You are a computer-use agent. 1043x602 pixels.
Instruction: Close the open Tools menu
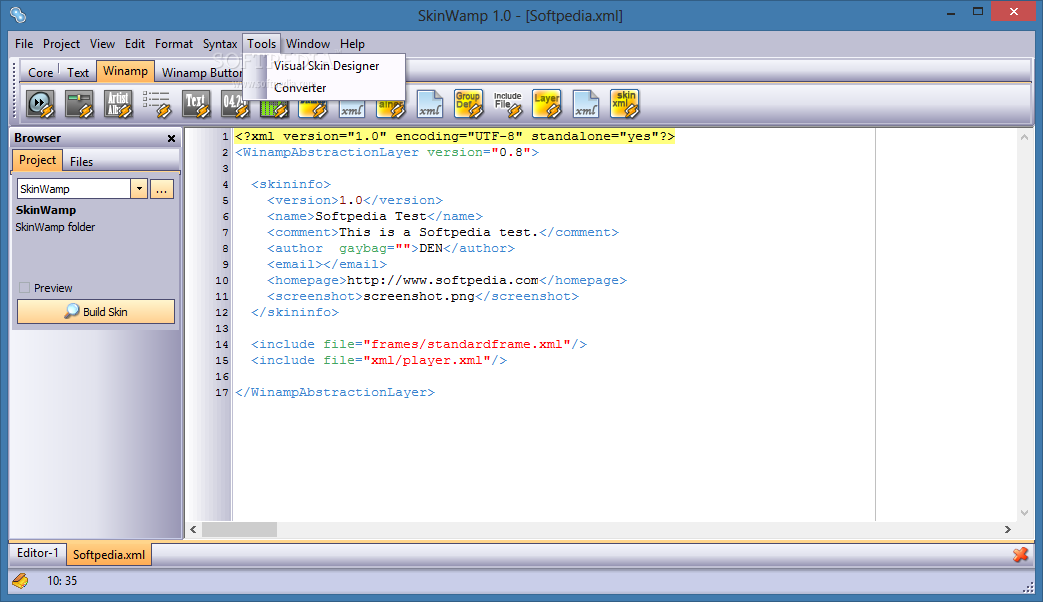click(x=261, y=44)
